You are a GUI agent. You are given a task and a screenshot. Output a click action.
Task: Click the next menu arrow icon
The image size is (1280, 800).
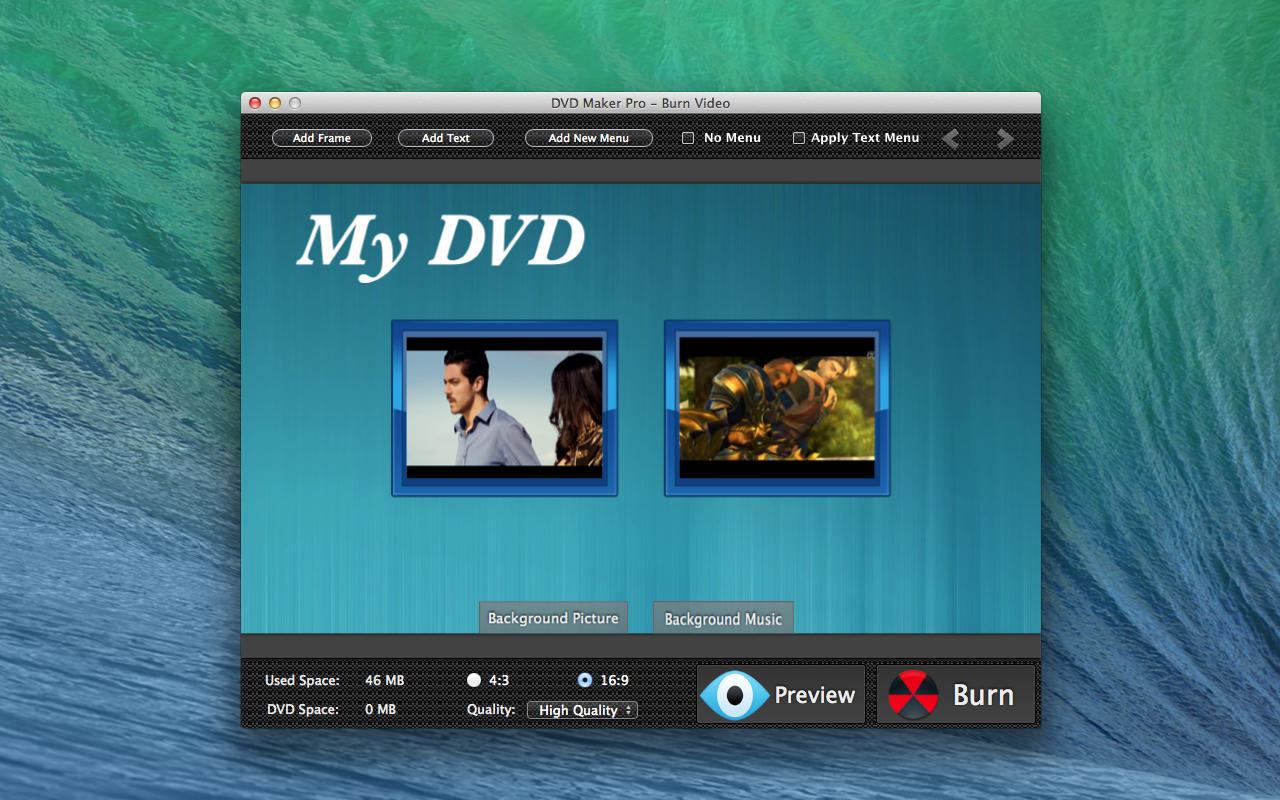click(x=1005, y=139)
